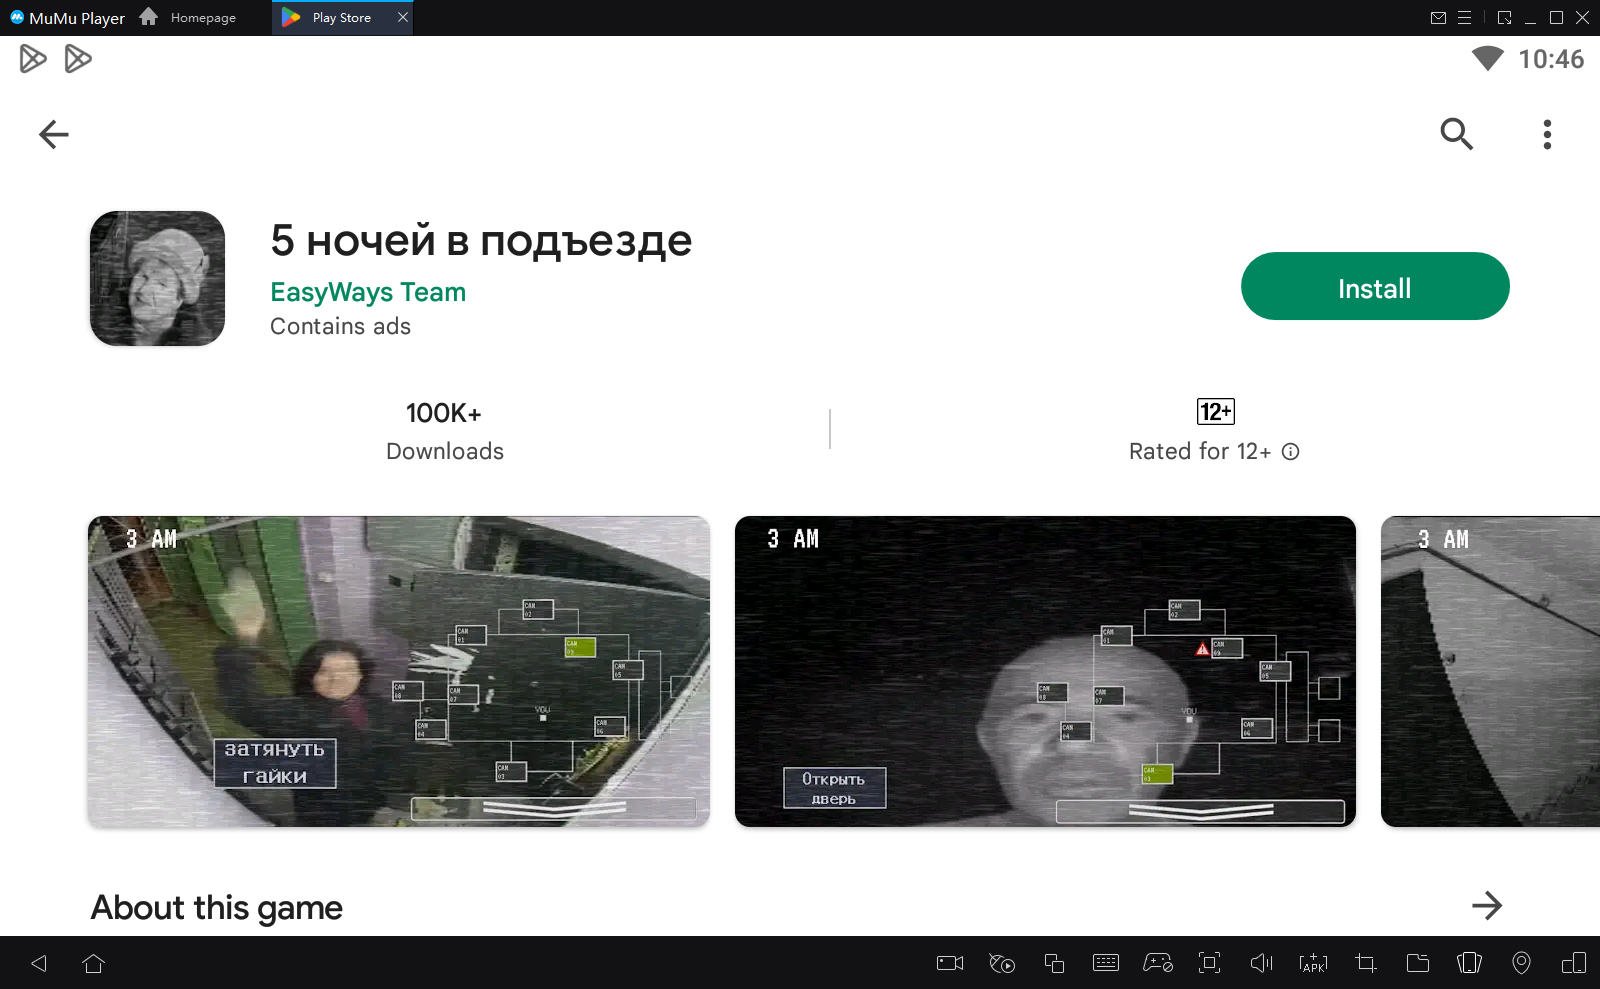Screen dimensions: 1600x989
Task: Open MuMu Player hamburger menu
Action: coord(1465,18)
